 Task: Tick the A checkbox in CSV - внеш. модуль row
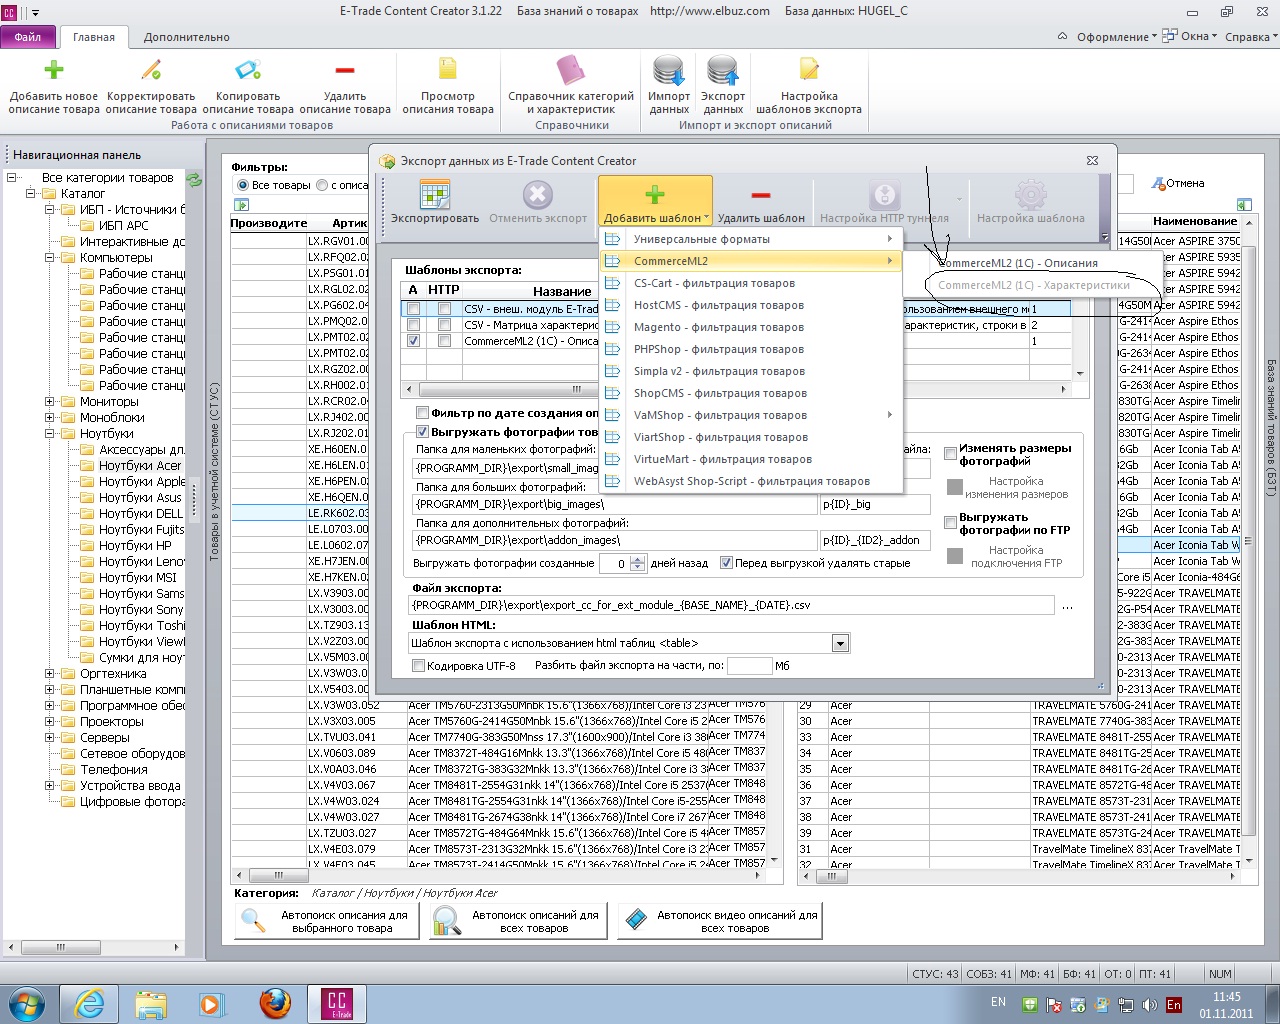coord(414,309)
